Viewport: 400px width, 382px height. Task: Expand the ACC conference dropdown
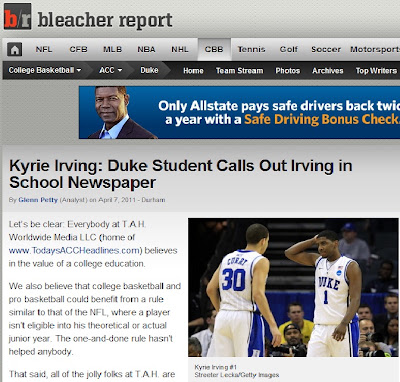coord(110,70)
